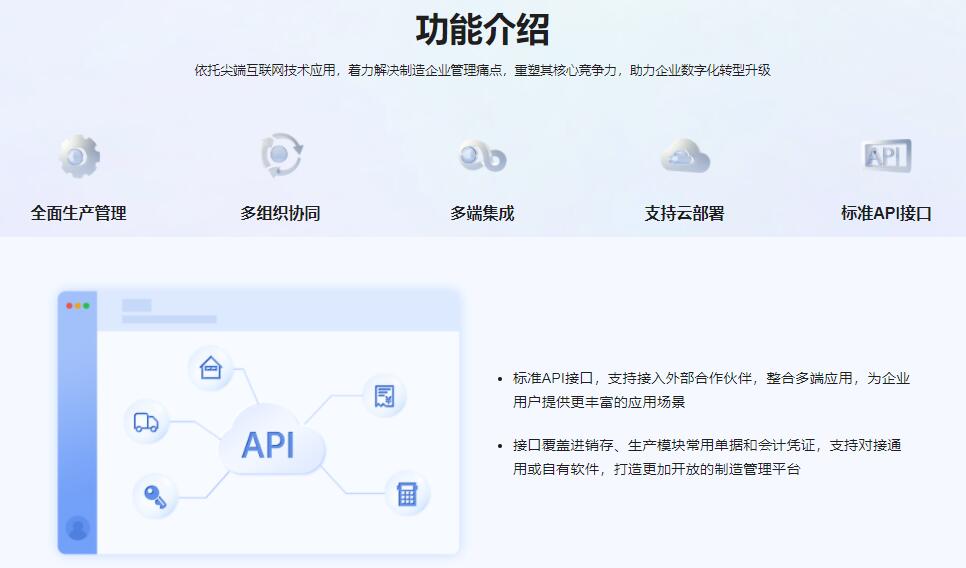Select the 多端集成 tab label
The height and width of the screenshot is (568, 966).
[482, 213]
